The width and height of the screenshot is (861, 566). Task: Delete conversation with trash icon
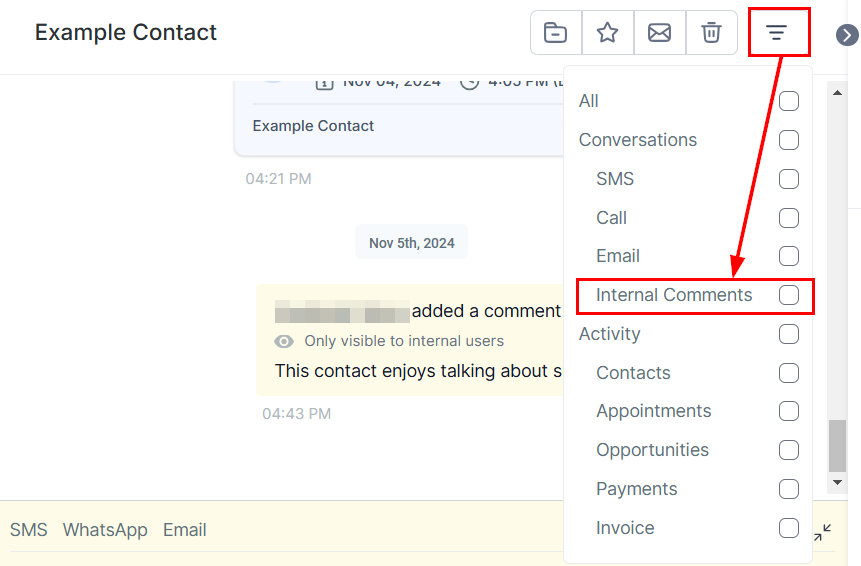(x=711, y=33)
